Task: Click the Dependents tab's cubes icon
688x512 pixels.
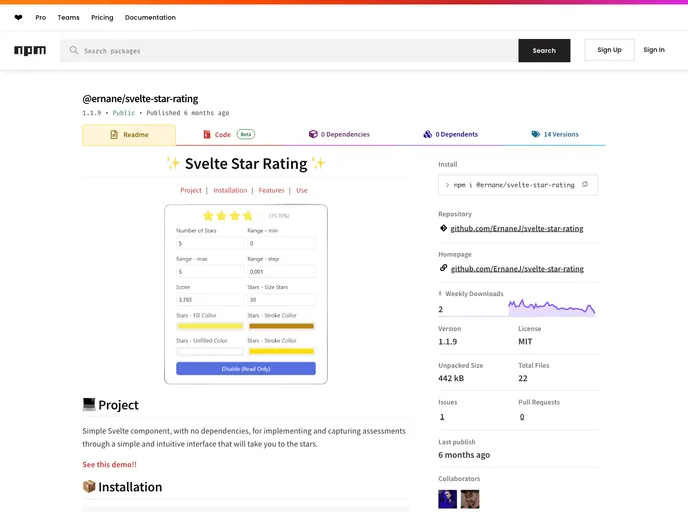Action: pos(427,134)
